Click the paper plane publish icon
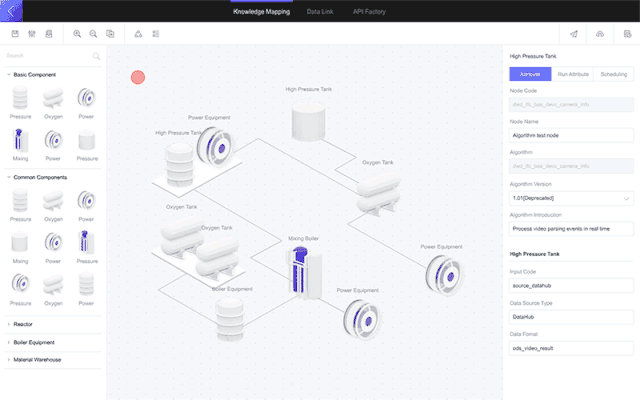 pos(573,33)
